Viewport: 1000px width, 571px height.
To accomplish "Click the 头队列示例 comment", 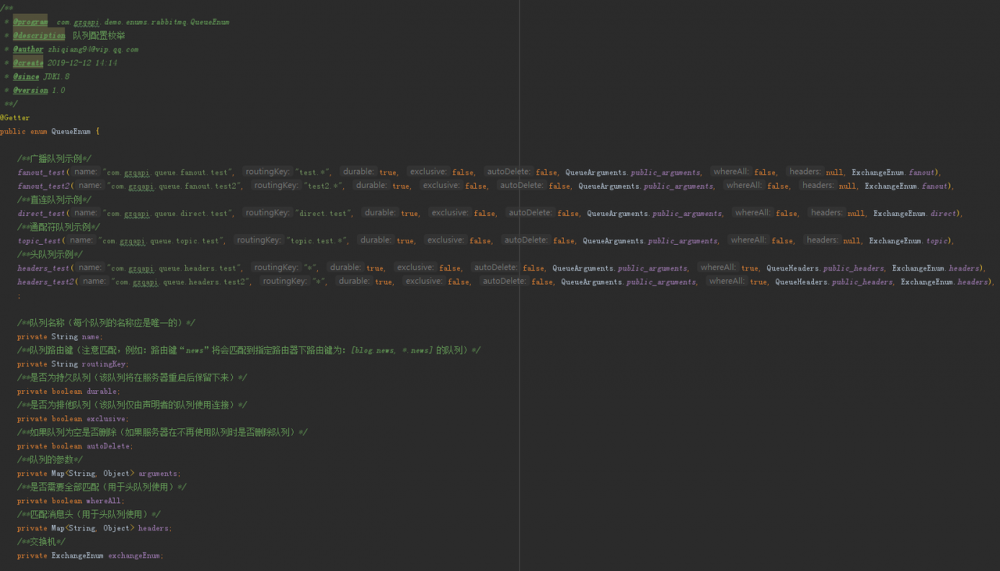I will coord(50,255).
